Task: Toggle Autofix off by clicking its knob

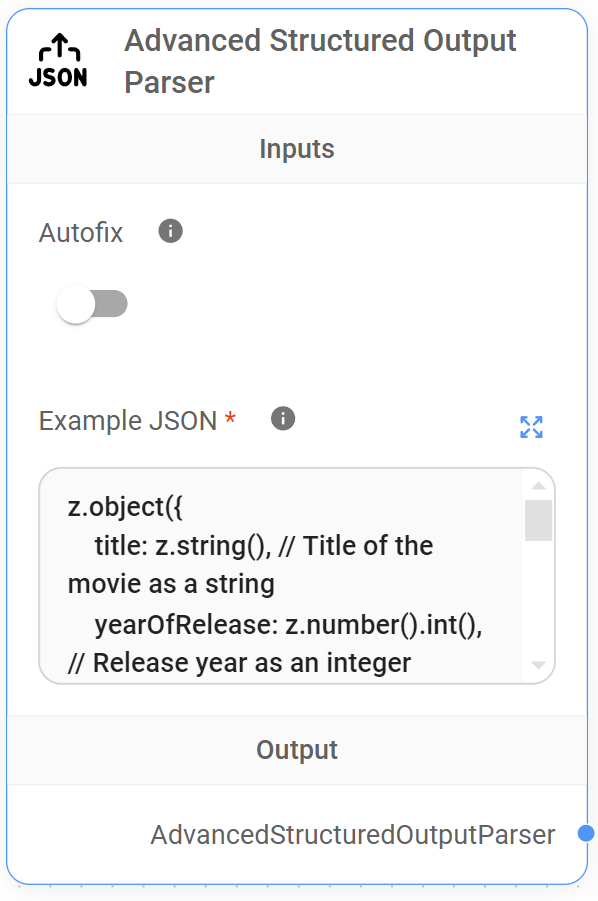Action: pyautogui.click(x=75, y=303)
